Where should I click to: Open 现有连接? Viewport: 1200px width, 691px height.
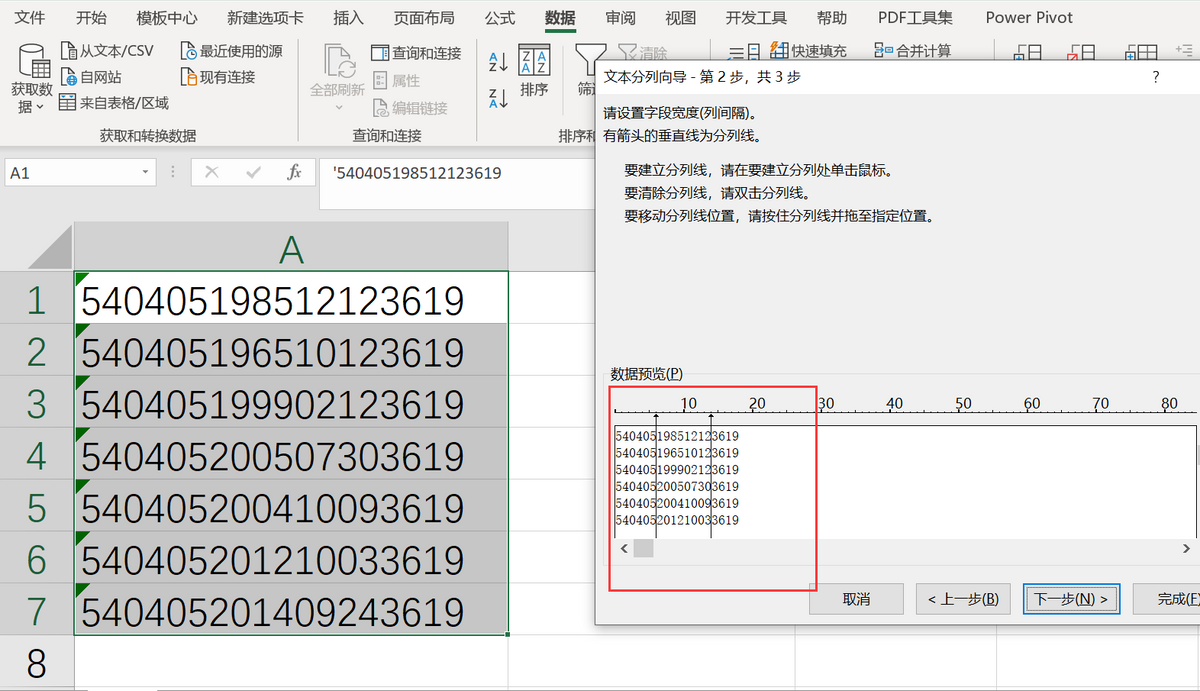click(218, 77)
